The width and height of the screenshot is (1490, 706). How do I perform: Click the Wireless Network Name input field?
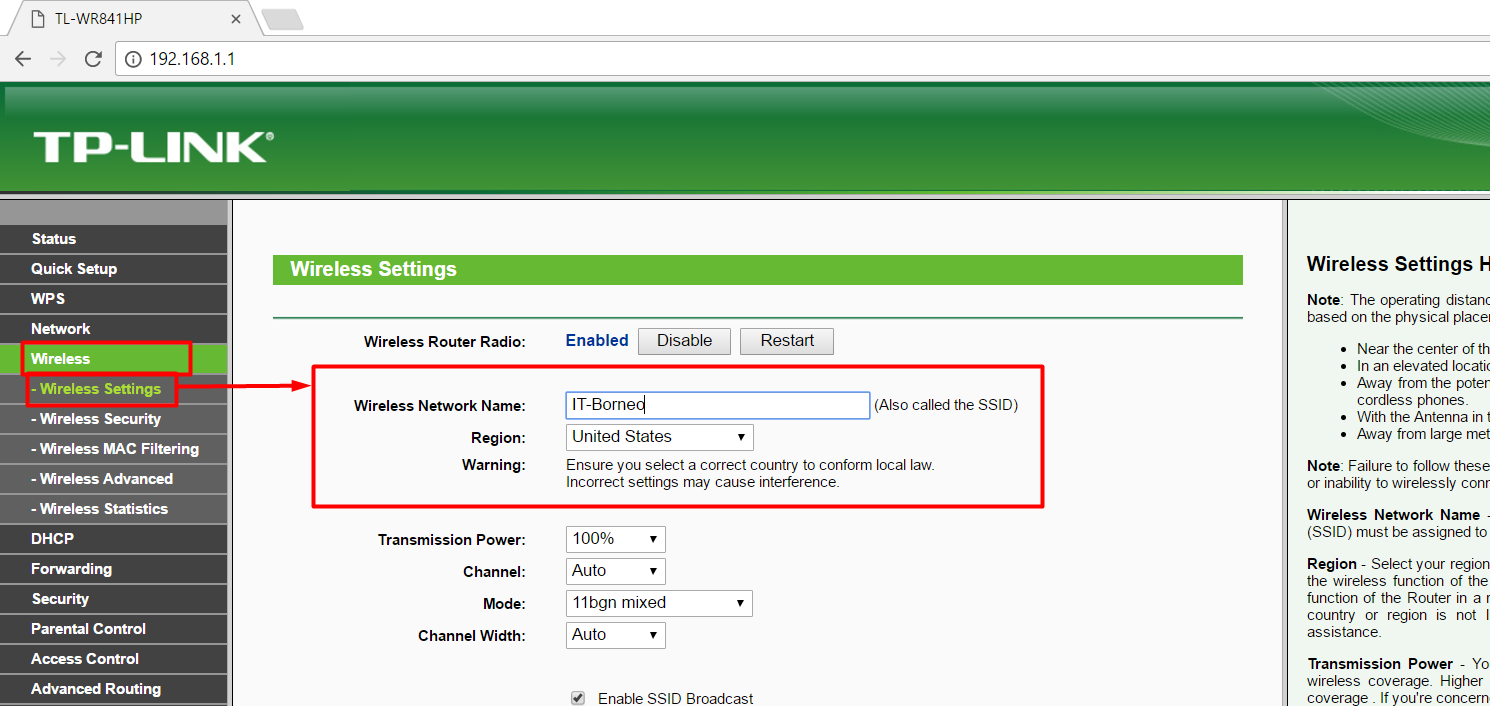click(717, 404)
